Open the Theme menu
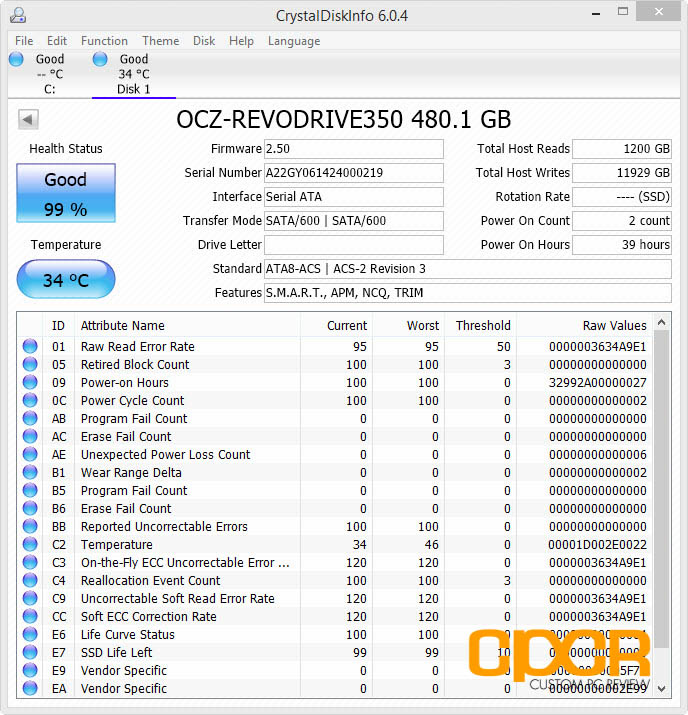 coord(160,41)
